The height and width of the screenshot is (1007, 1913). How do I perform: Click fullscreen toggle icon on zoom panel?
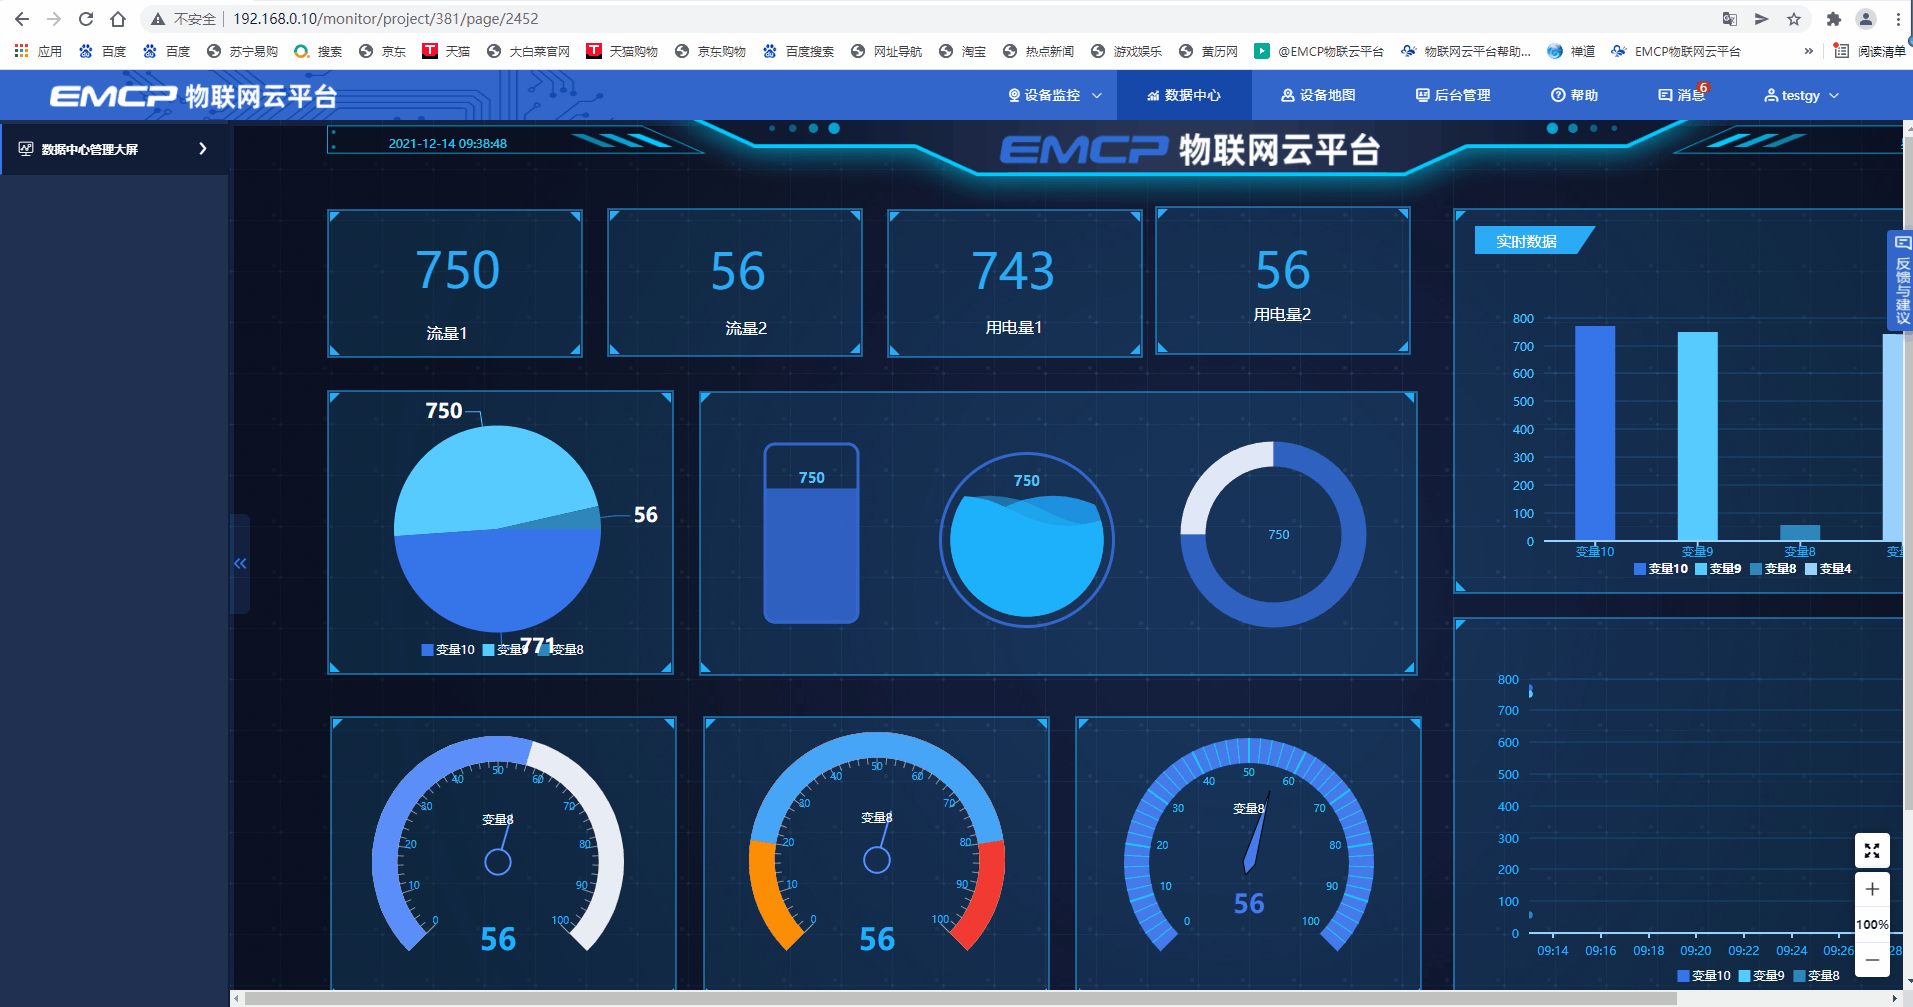coord(1872,851)
